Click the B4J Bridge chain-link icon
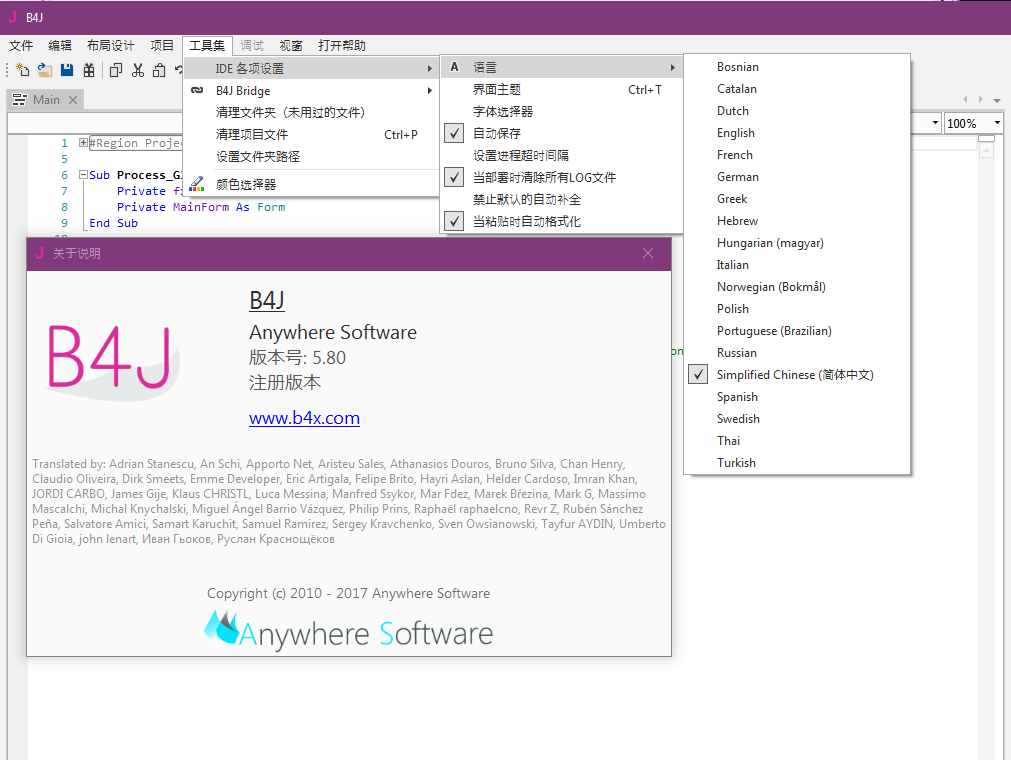The width and height of the screenshot is (1011, 760). click(197, 90)
